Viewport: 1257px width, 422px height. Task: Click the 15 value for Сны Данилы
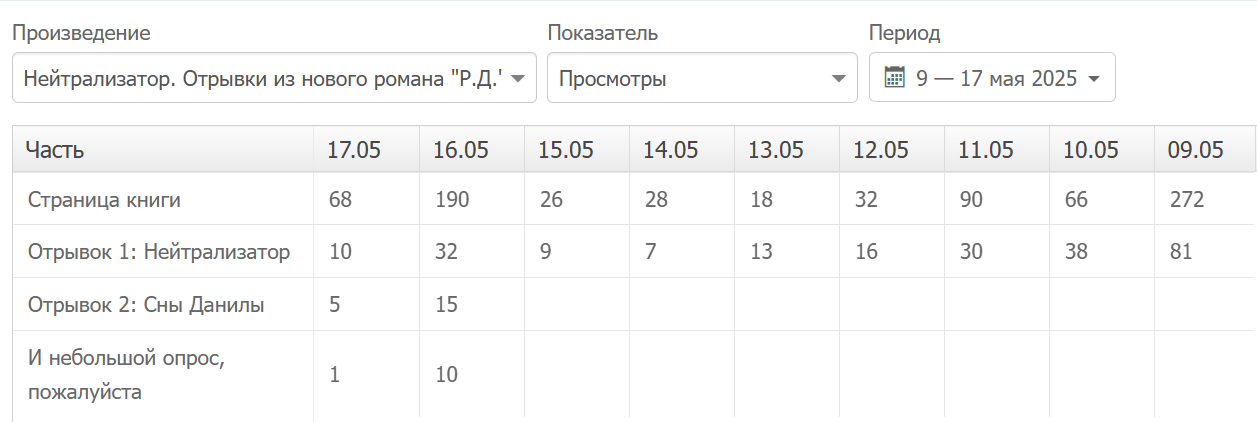[x=447, y=305]
